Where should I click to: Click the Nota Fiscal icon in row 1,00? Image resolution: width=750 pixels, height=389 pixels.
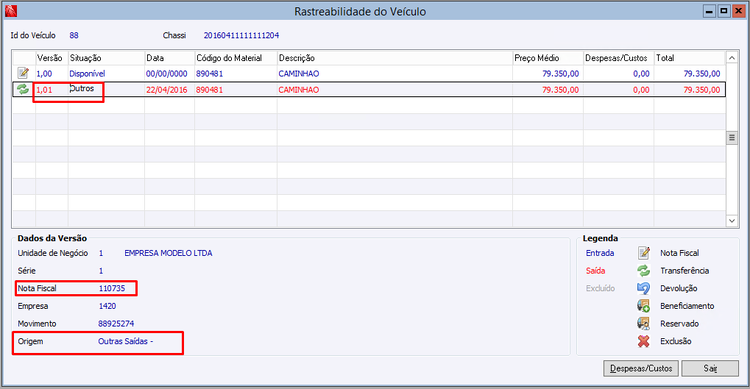coord(23,73)
